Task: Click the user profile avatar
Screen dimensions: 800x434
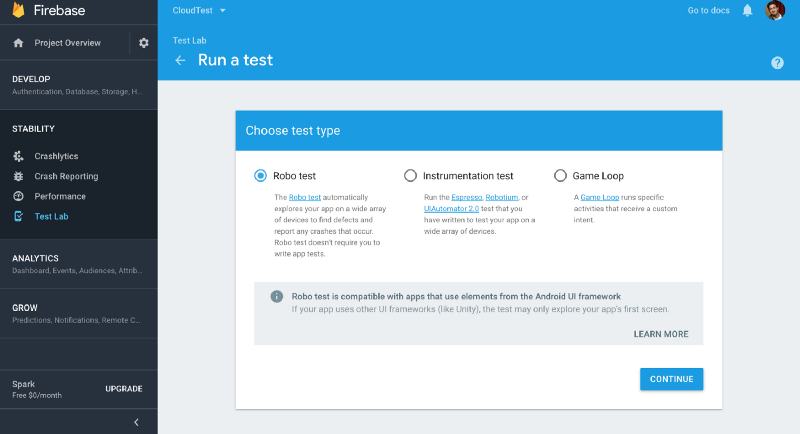Action: 775,11
